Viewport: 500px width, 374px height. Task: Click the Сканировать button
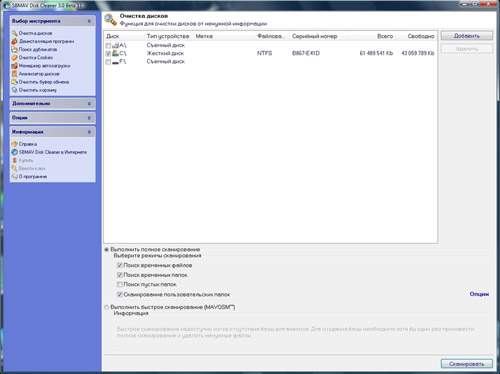point(467,364)
